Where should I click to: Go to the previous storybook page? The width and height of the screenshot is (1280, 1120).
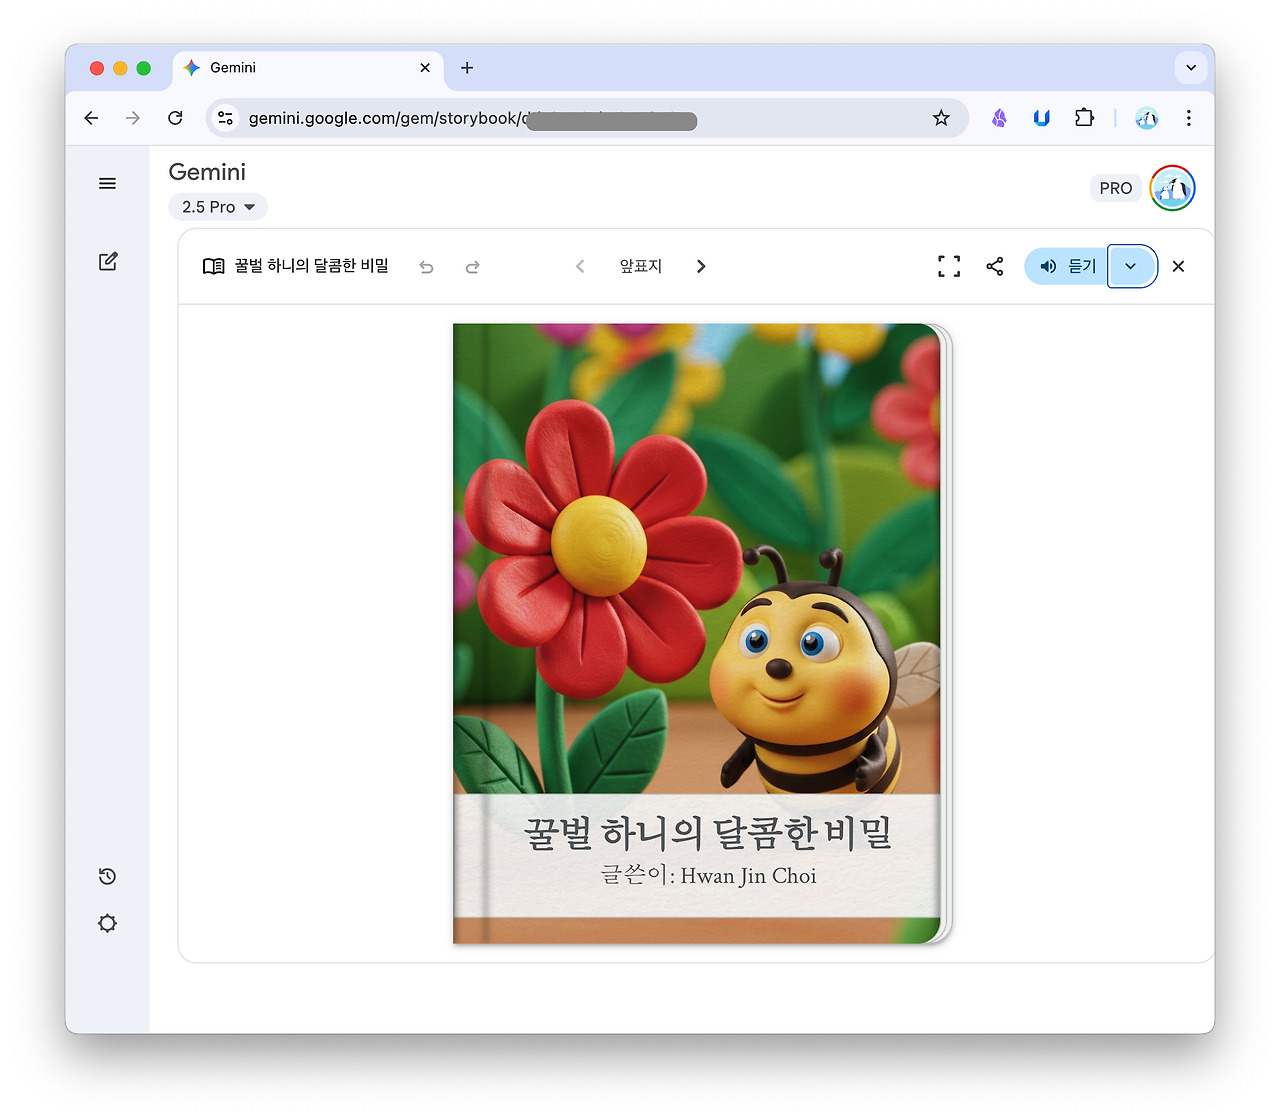coord(580,267)
